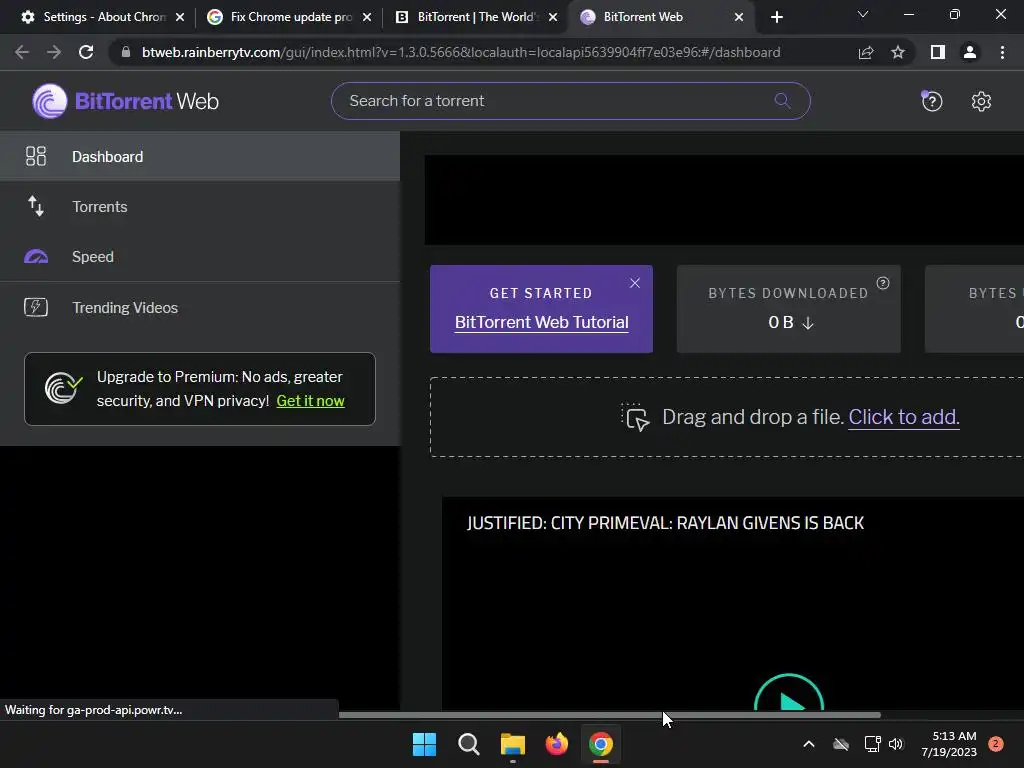The width and height of the screenshot is (1024, 768).
Task: Click the BitTorrent Web logo
Action: point(125,101)
